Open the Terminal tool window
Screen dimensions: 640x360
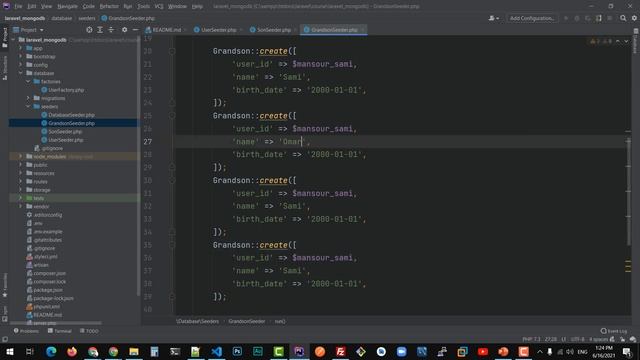[60, 331]
